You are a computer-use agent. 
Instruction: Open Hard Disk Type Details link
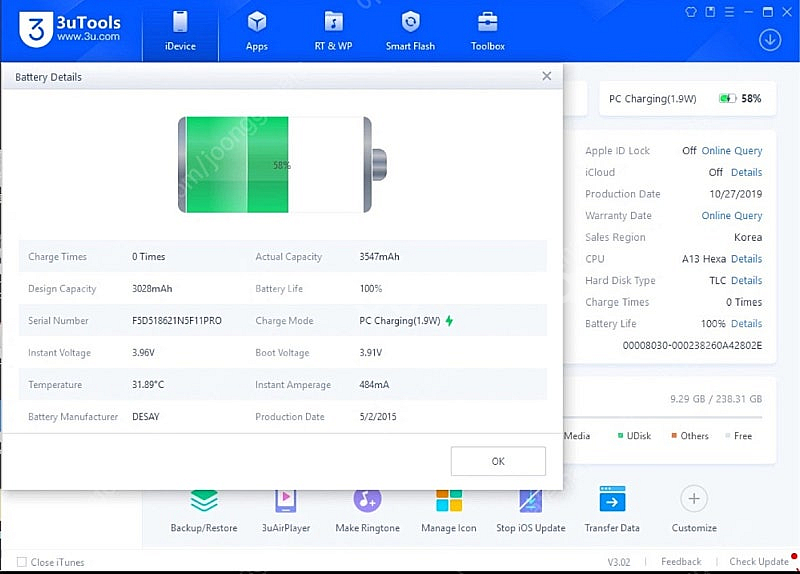(746, 281)
